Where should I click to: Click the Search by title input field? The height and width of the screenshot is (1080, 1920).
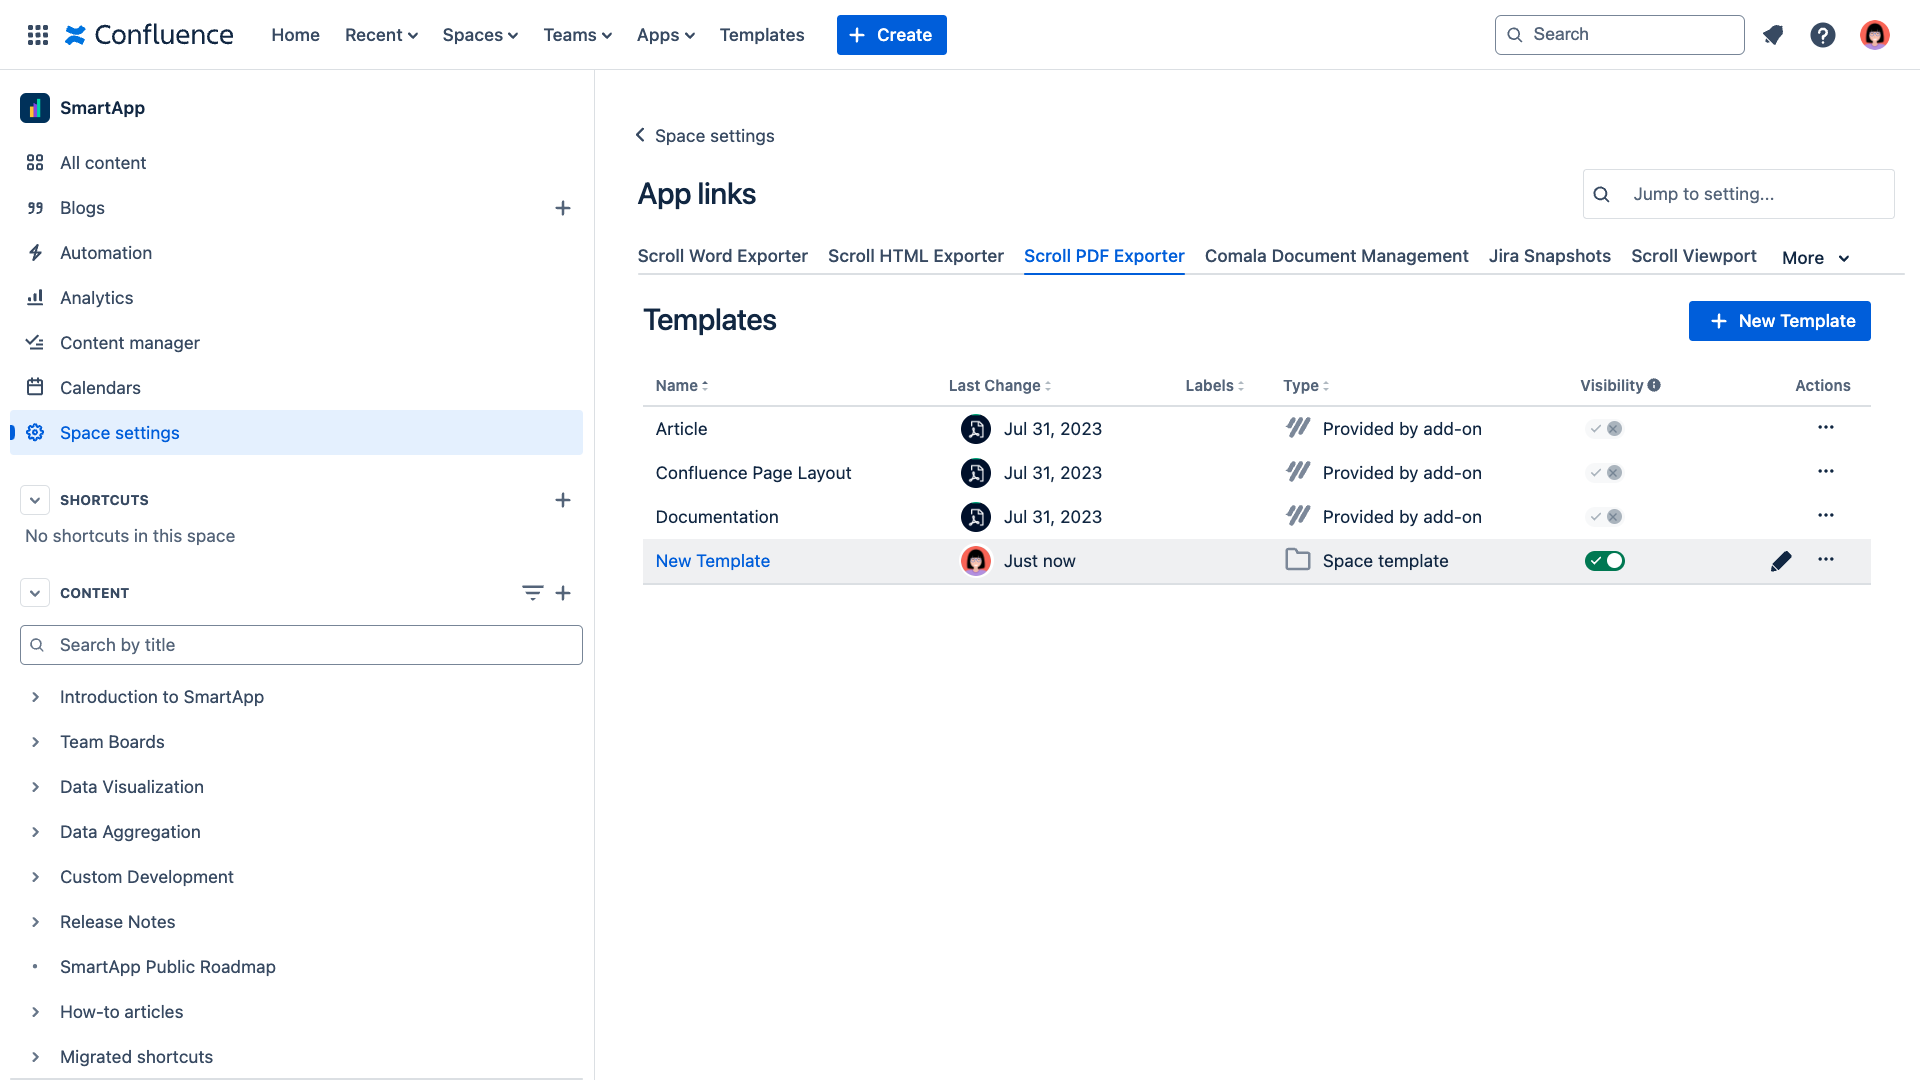pos(301,645)
